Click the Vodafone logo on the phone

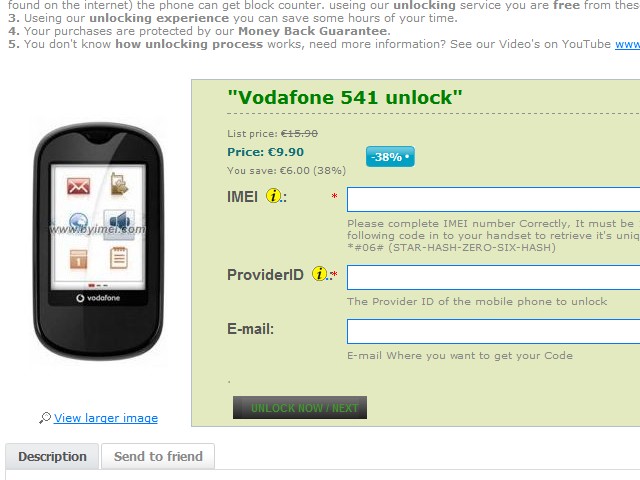click(x=98, y=298)
